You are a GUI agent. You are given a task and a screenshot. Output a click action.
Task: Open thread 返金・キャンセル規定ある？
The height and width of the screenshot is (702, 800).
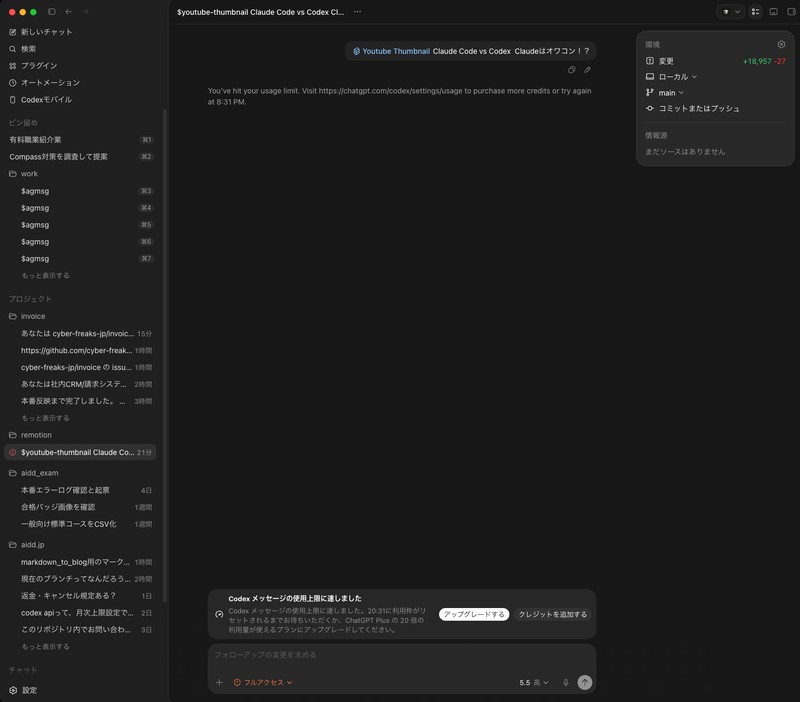82,595
